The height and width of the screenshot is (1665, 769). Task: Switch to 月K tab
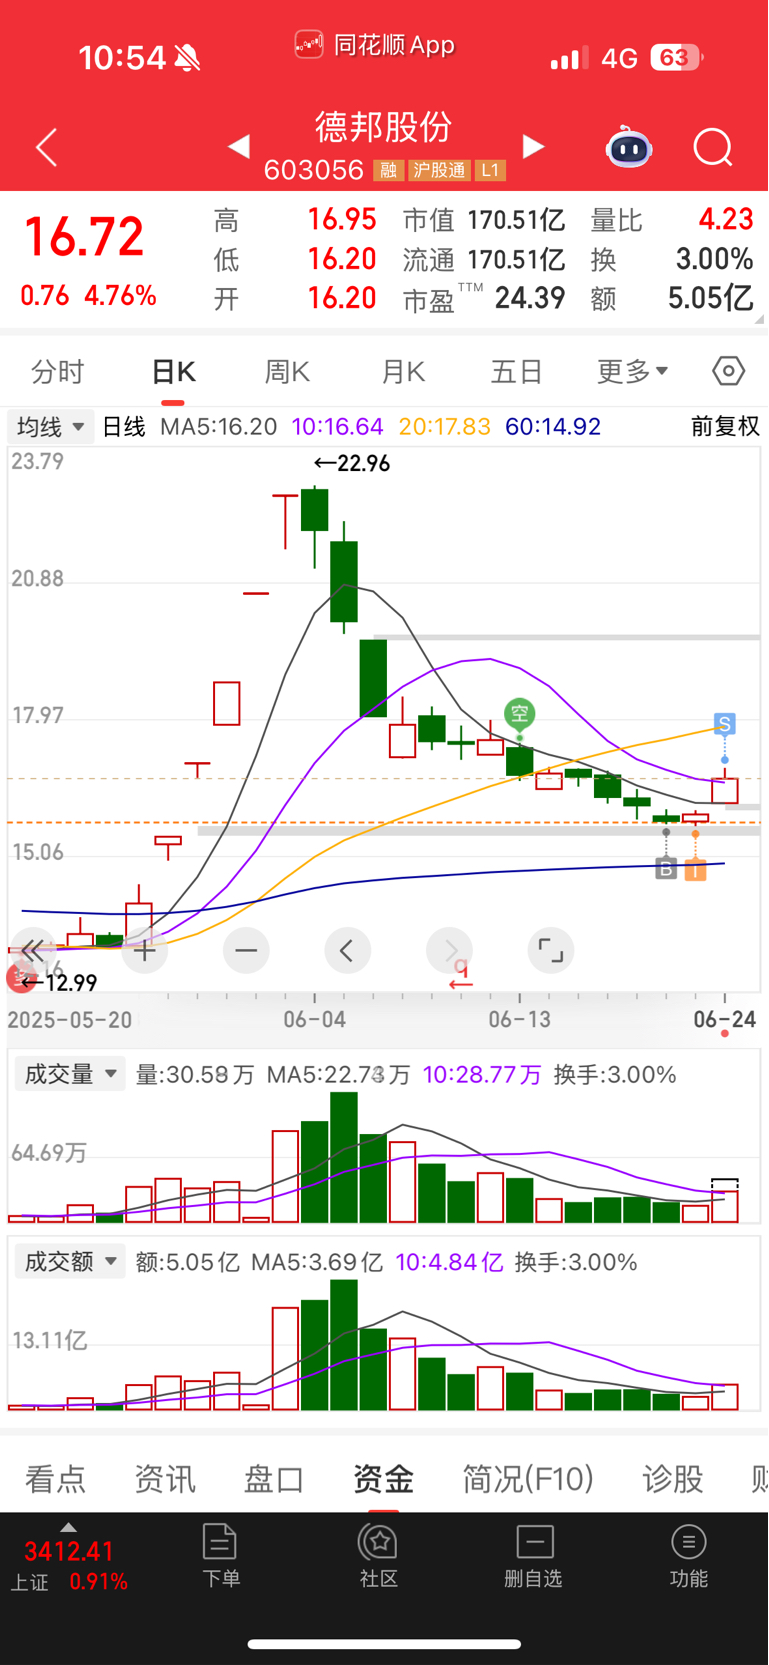(x=403, y=372)
